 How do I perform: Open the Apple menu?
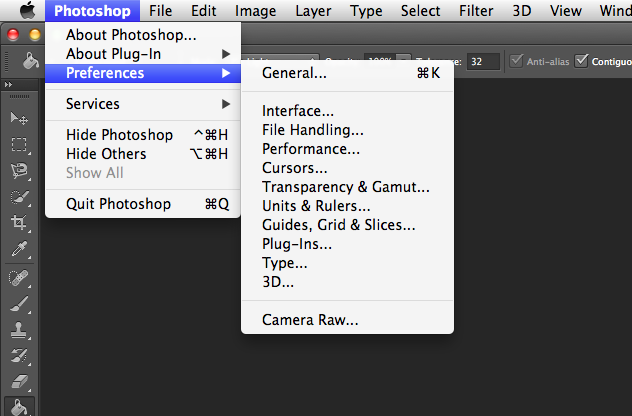coord(27,10)
